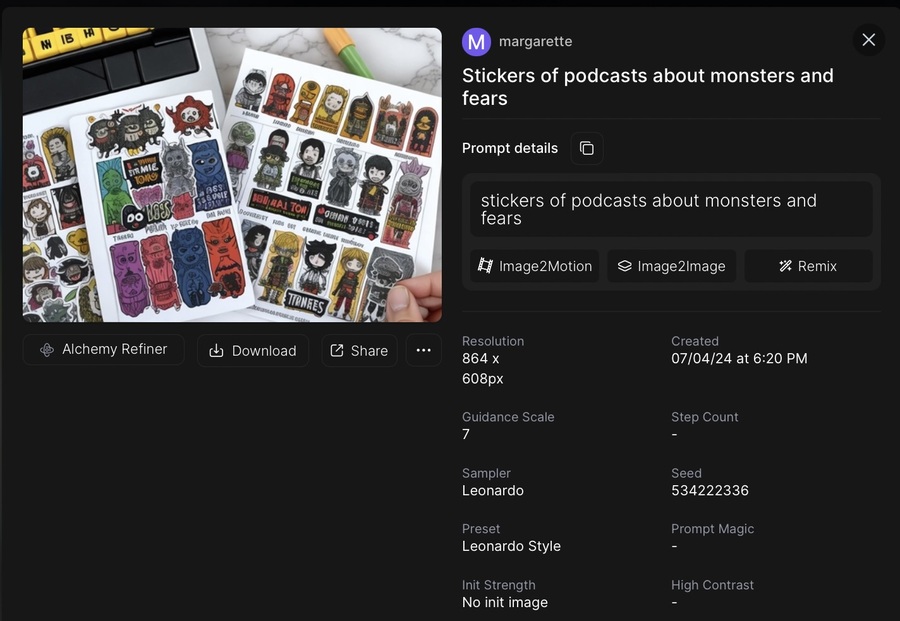Select the Guidance Scale value 7

[466, 434]
